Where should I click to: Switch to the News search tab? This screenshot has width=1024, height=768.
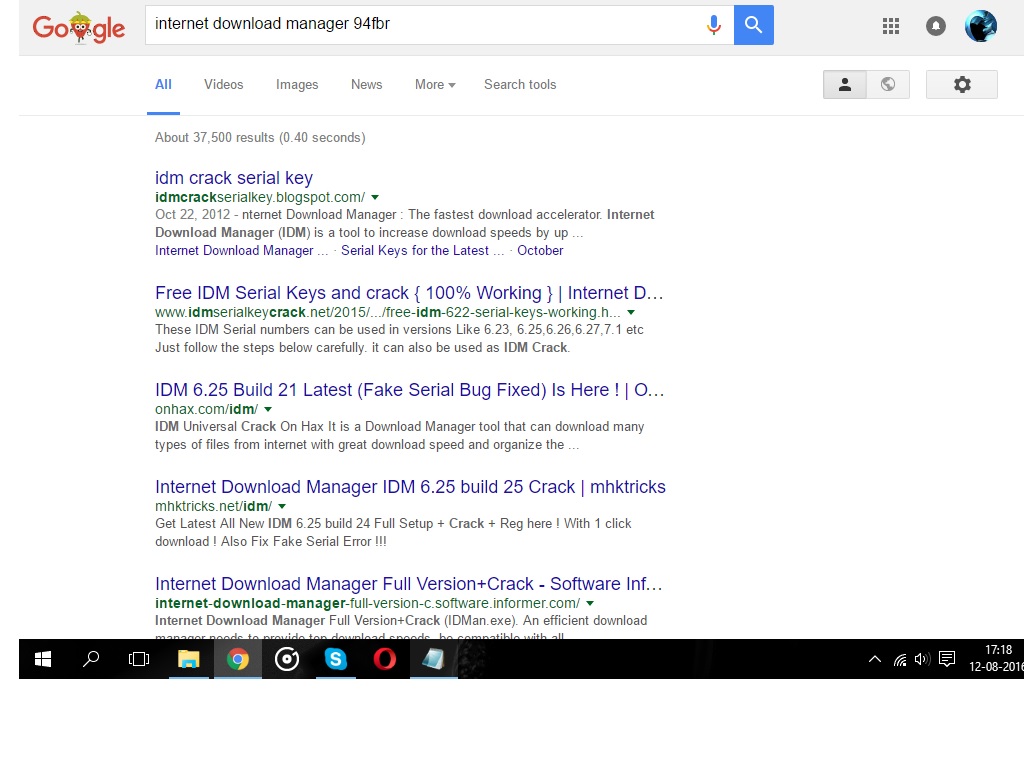point(366,85)
